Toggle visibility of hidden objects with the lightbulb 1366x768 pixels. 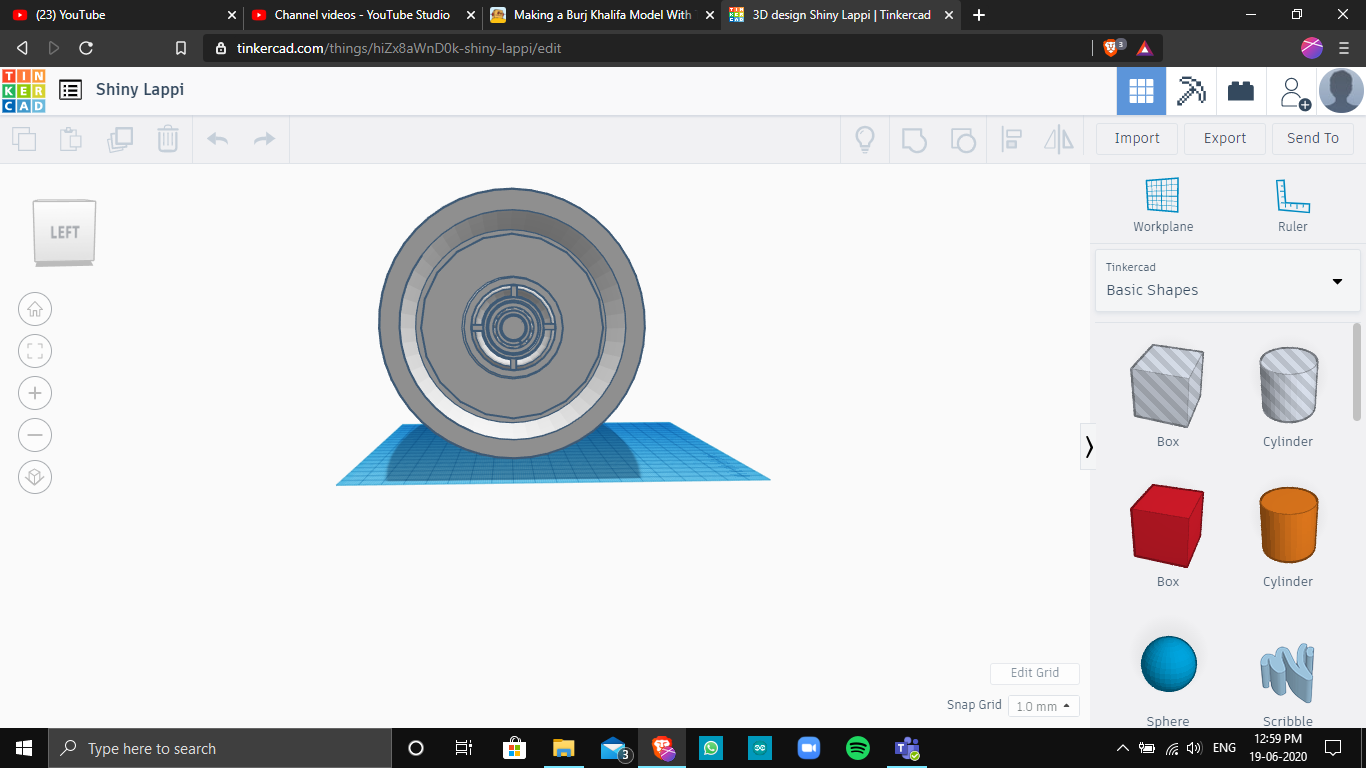864,139
